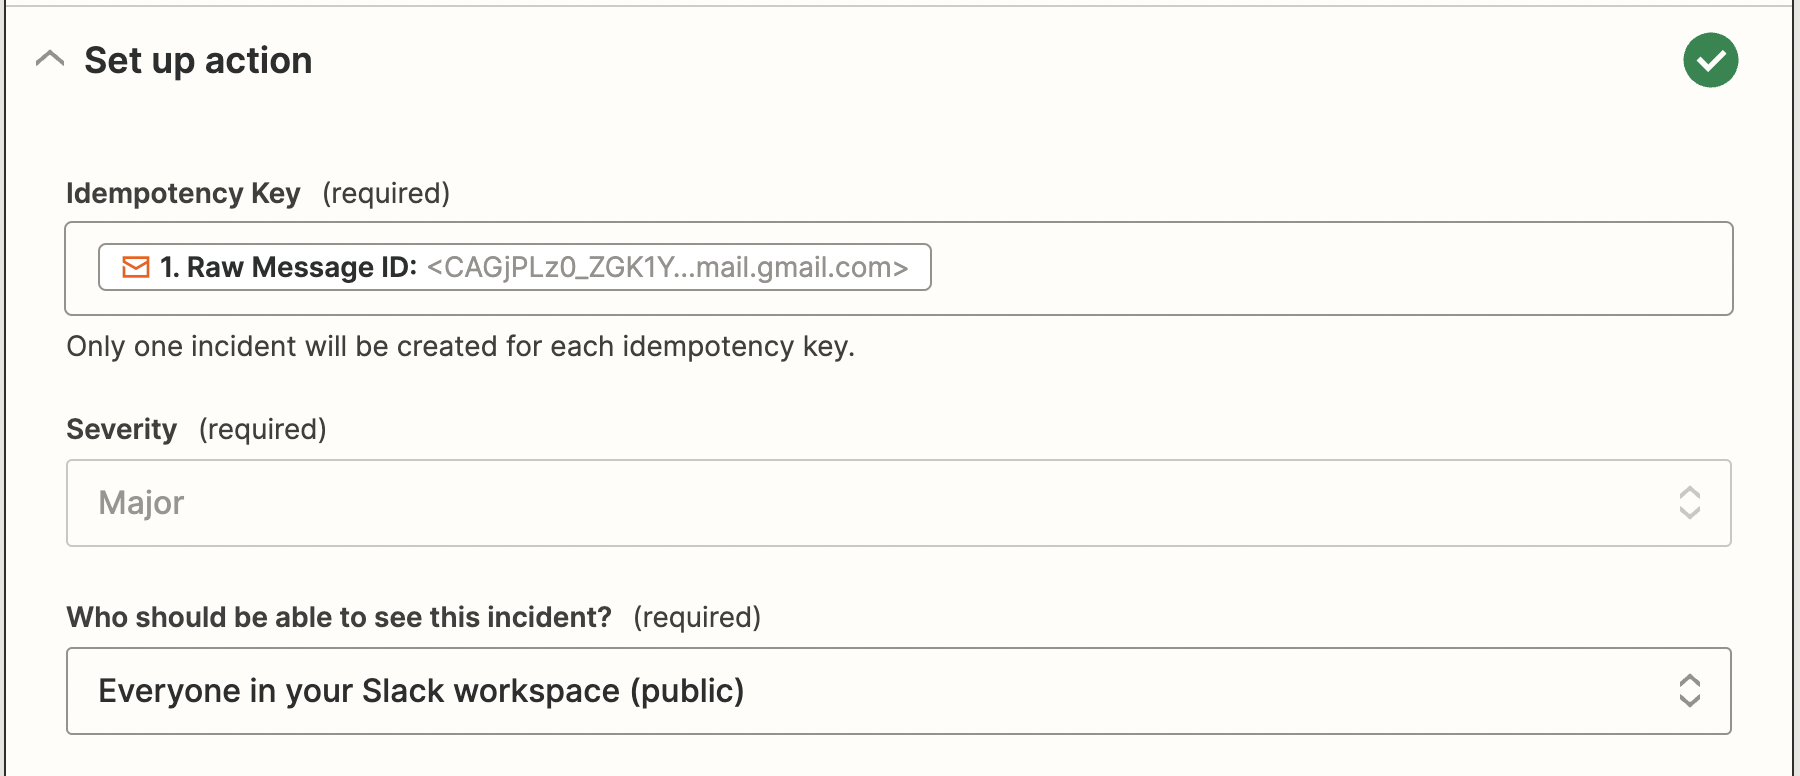
Task: Open the Severity dropdown showing Major
Action: pos(897,503)
